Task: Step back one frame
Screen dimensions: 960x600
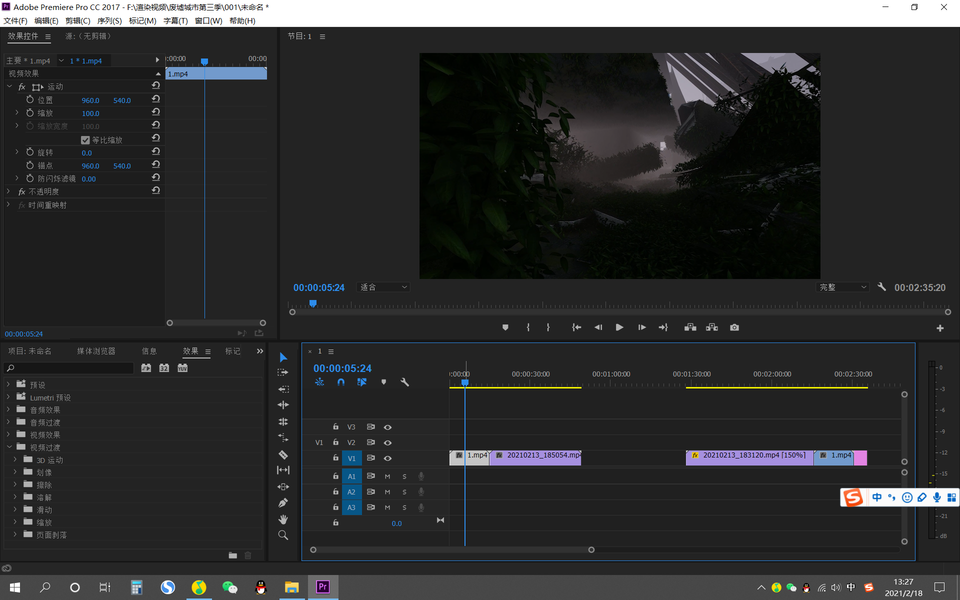Action: [598, 328]
